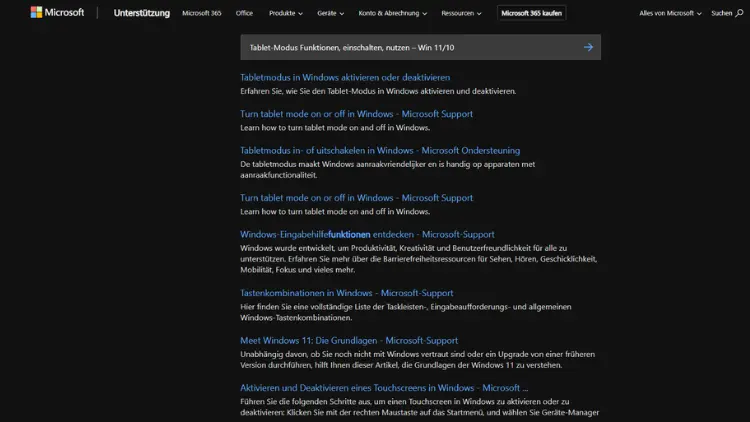This screenshot has height=422, width=750.
Task: Expand Konto & Abrechnung dropdown
Action: tap(393, 13)
